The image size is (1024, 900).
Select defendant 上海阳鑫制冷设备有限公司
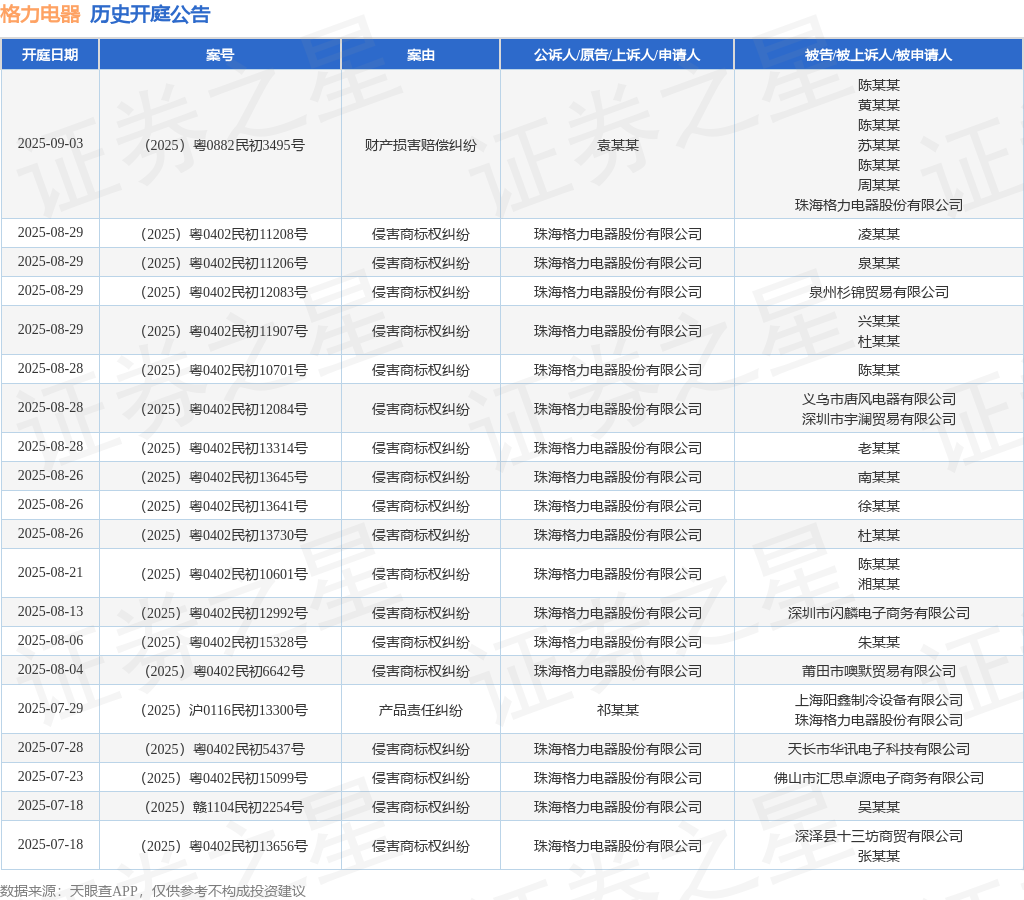pos(878,700)
